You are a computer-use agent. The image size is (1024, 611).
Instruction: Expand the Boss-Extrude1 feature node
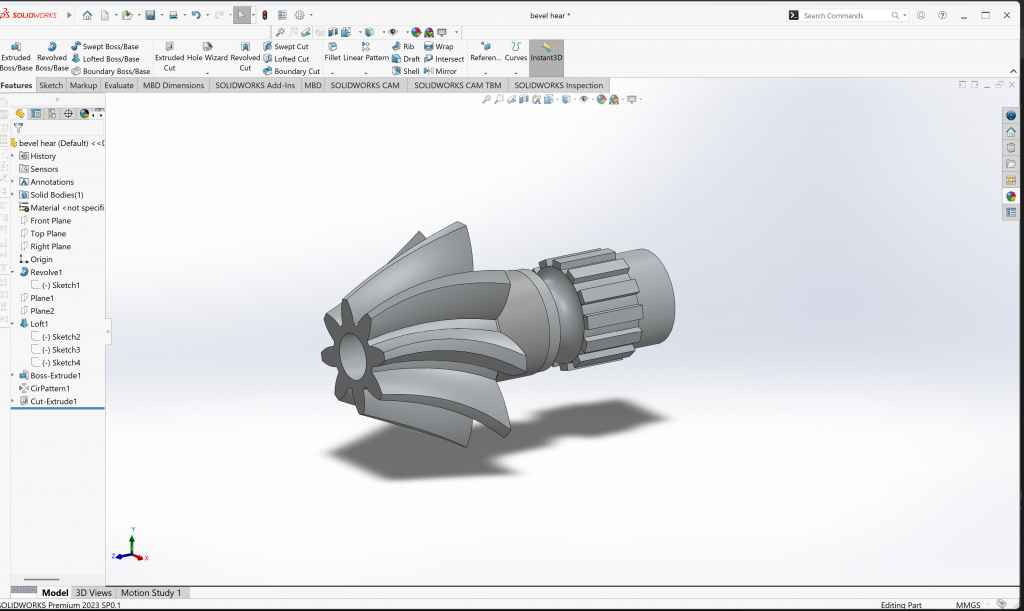[x=13, y=376]
